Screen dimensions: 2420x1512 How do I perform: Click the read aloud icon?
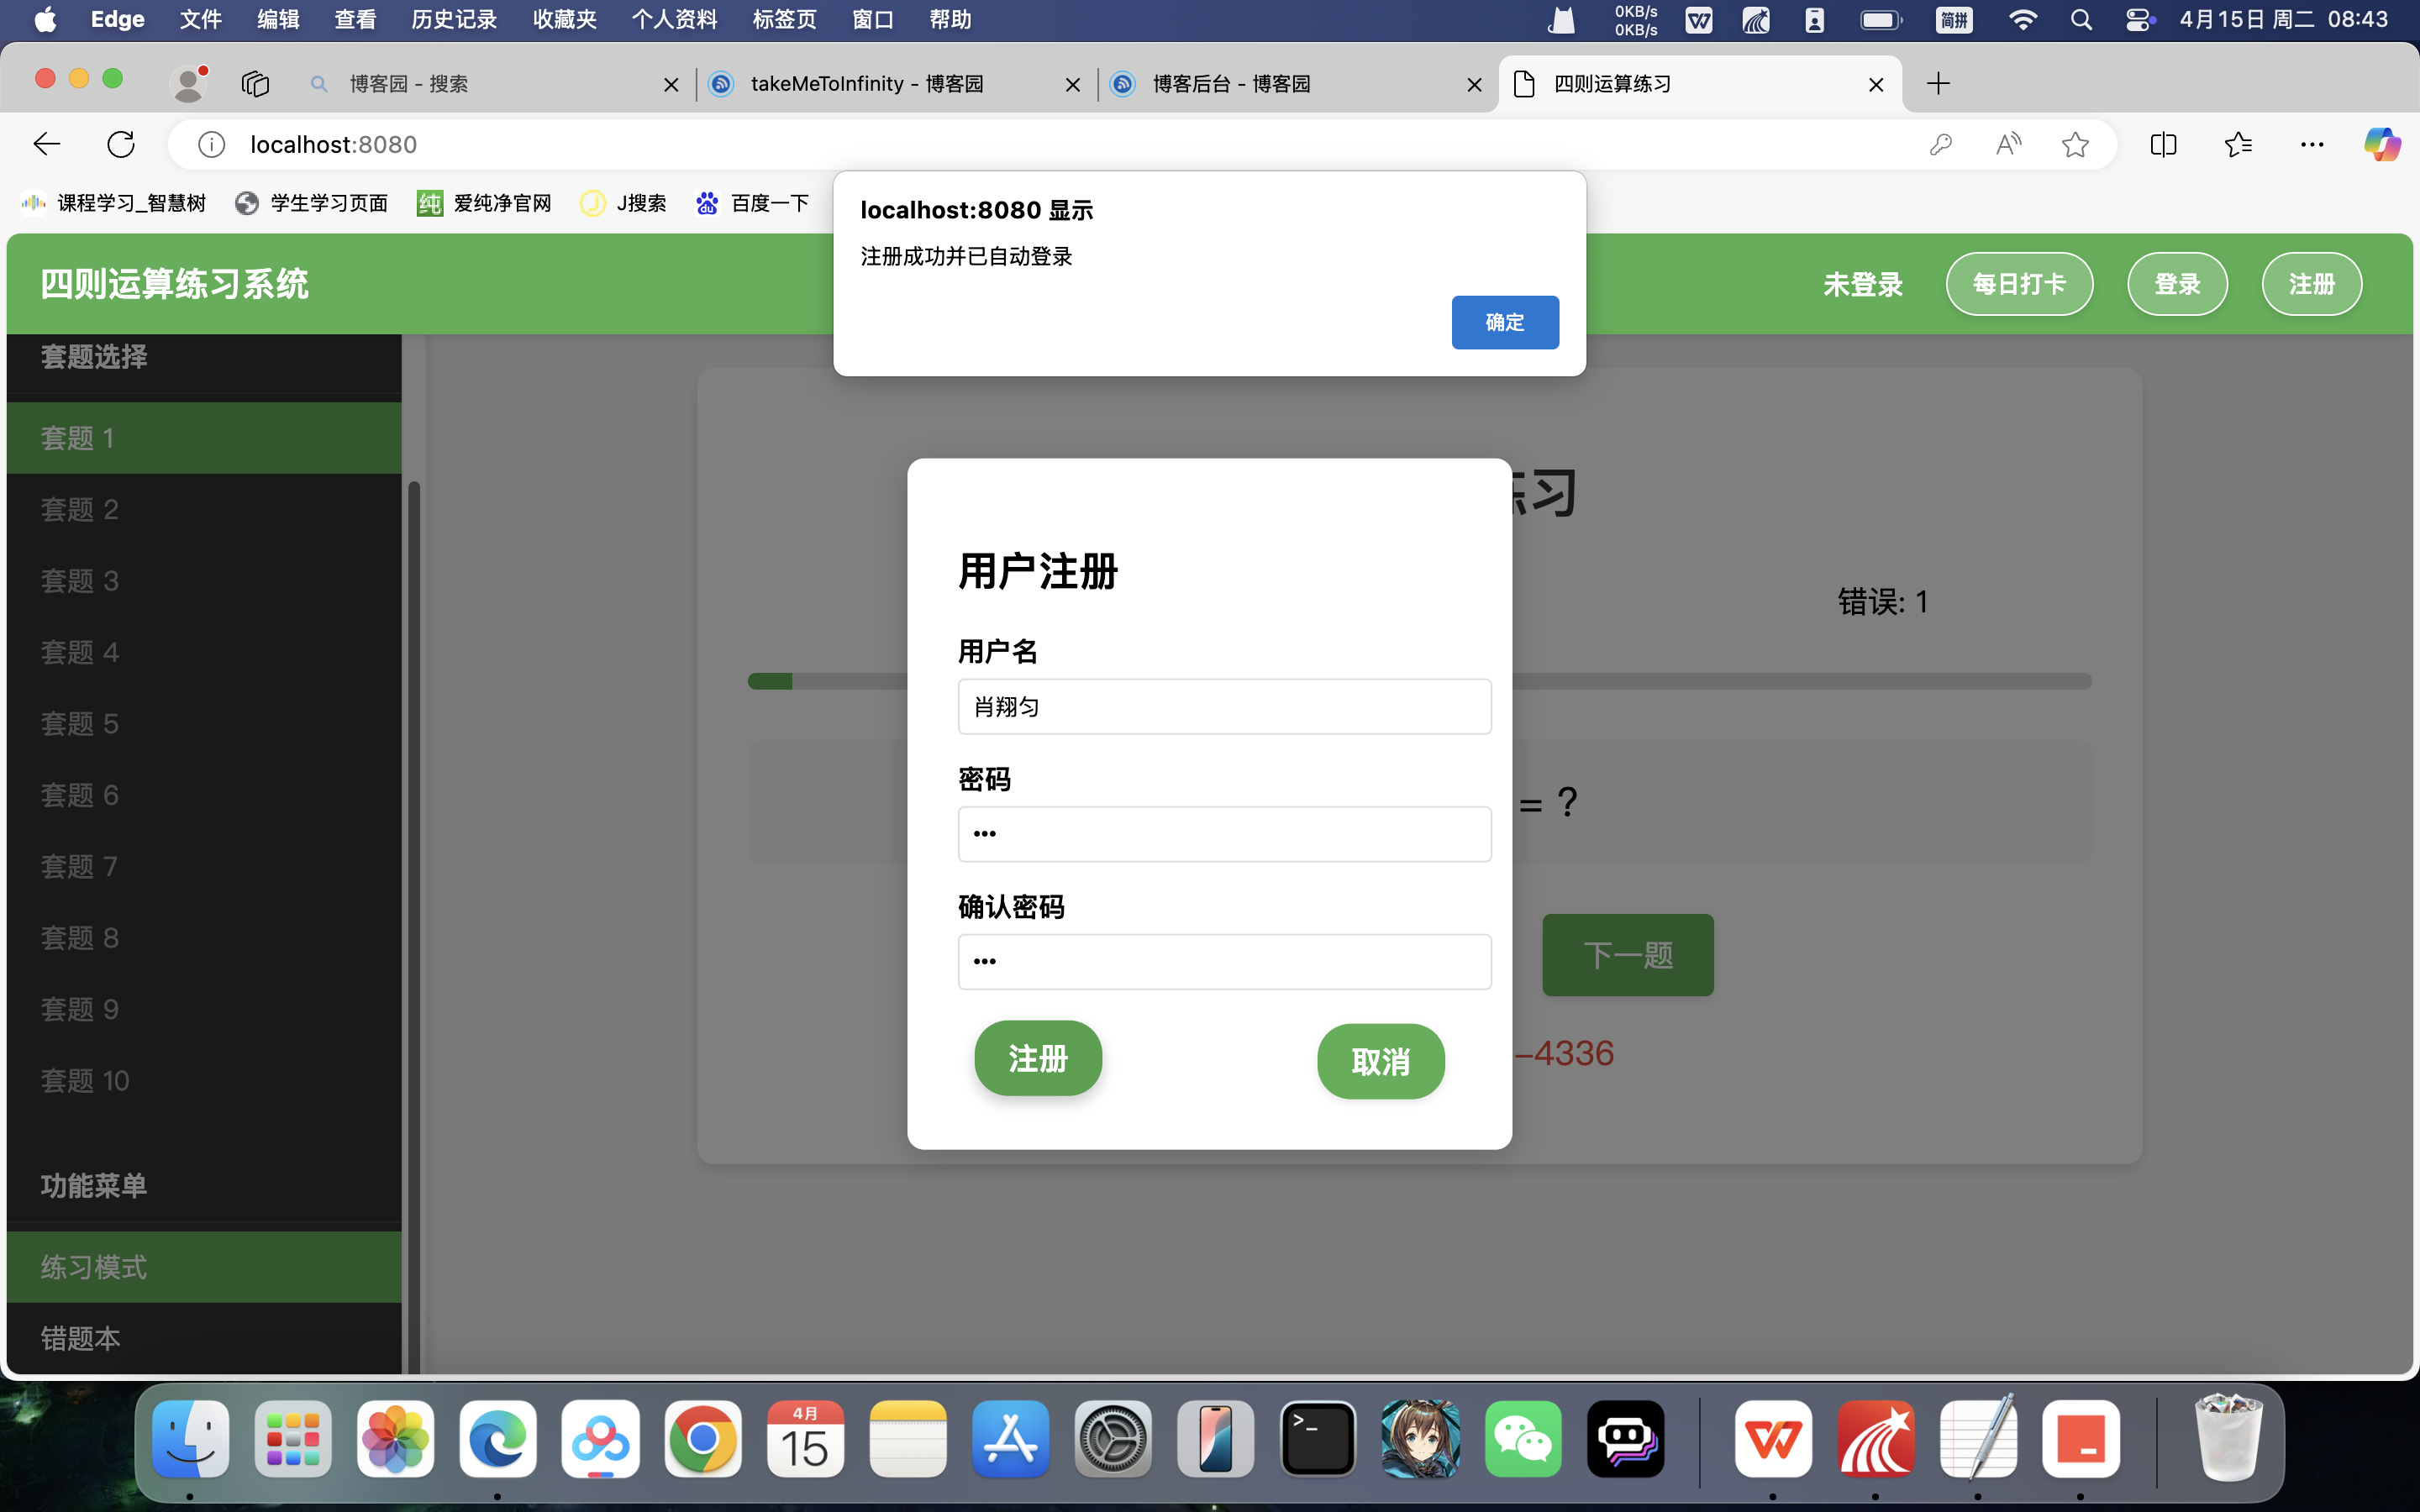click(2008, 144)
